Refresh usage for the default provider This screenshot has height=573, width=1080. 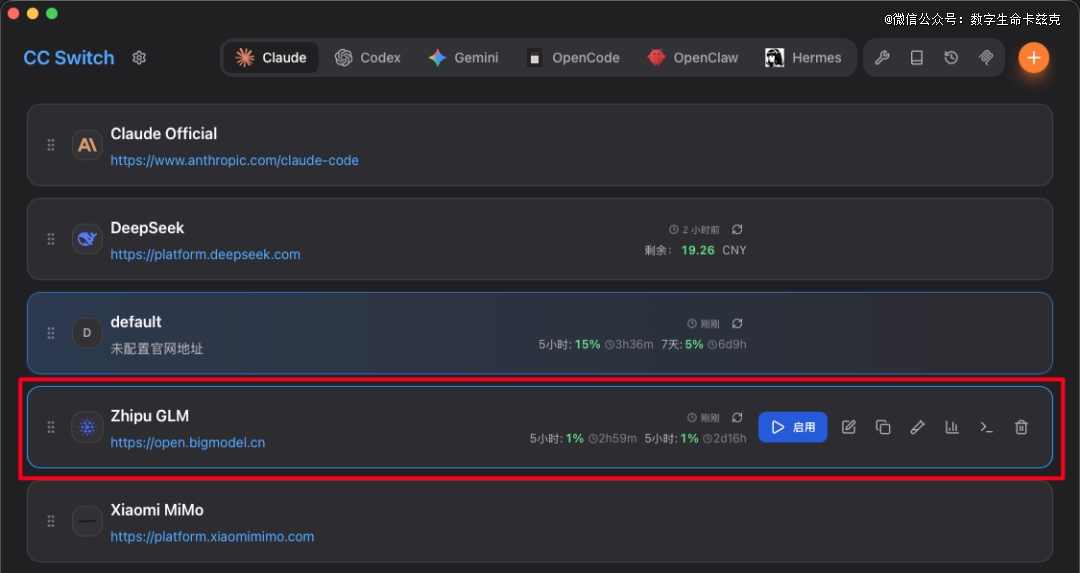tap(737, 324)
